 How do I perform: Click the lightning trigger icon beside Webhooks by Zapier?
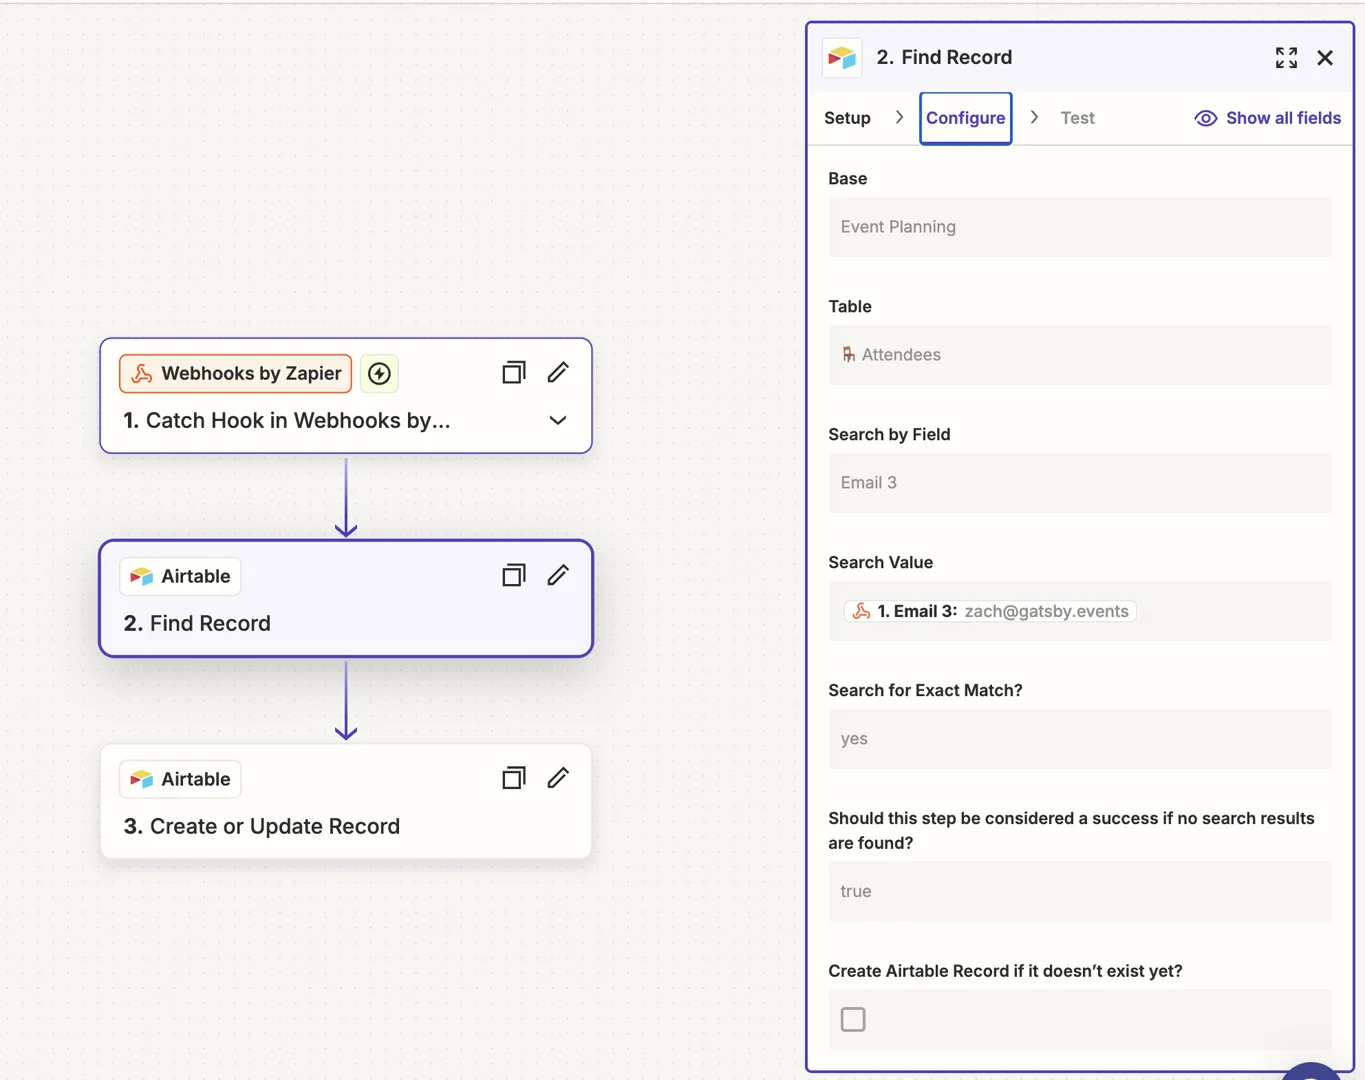pos(379,373)
